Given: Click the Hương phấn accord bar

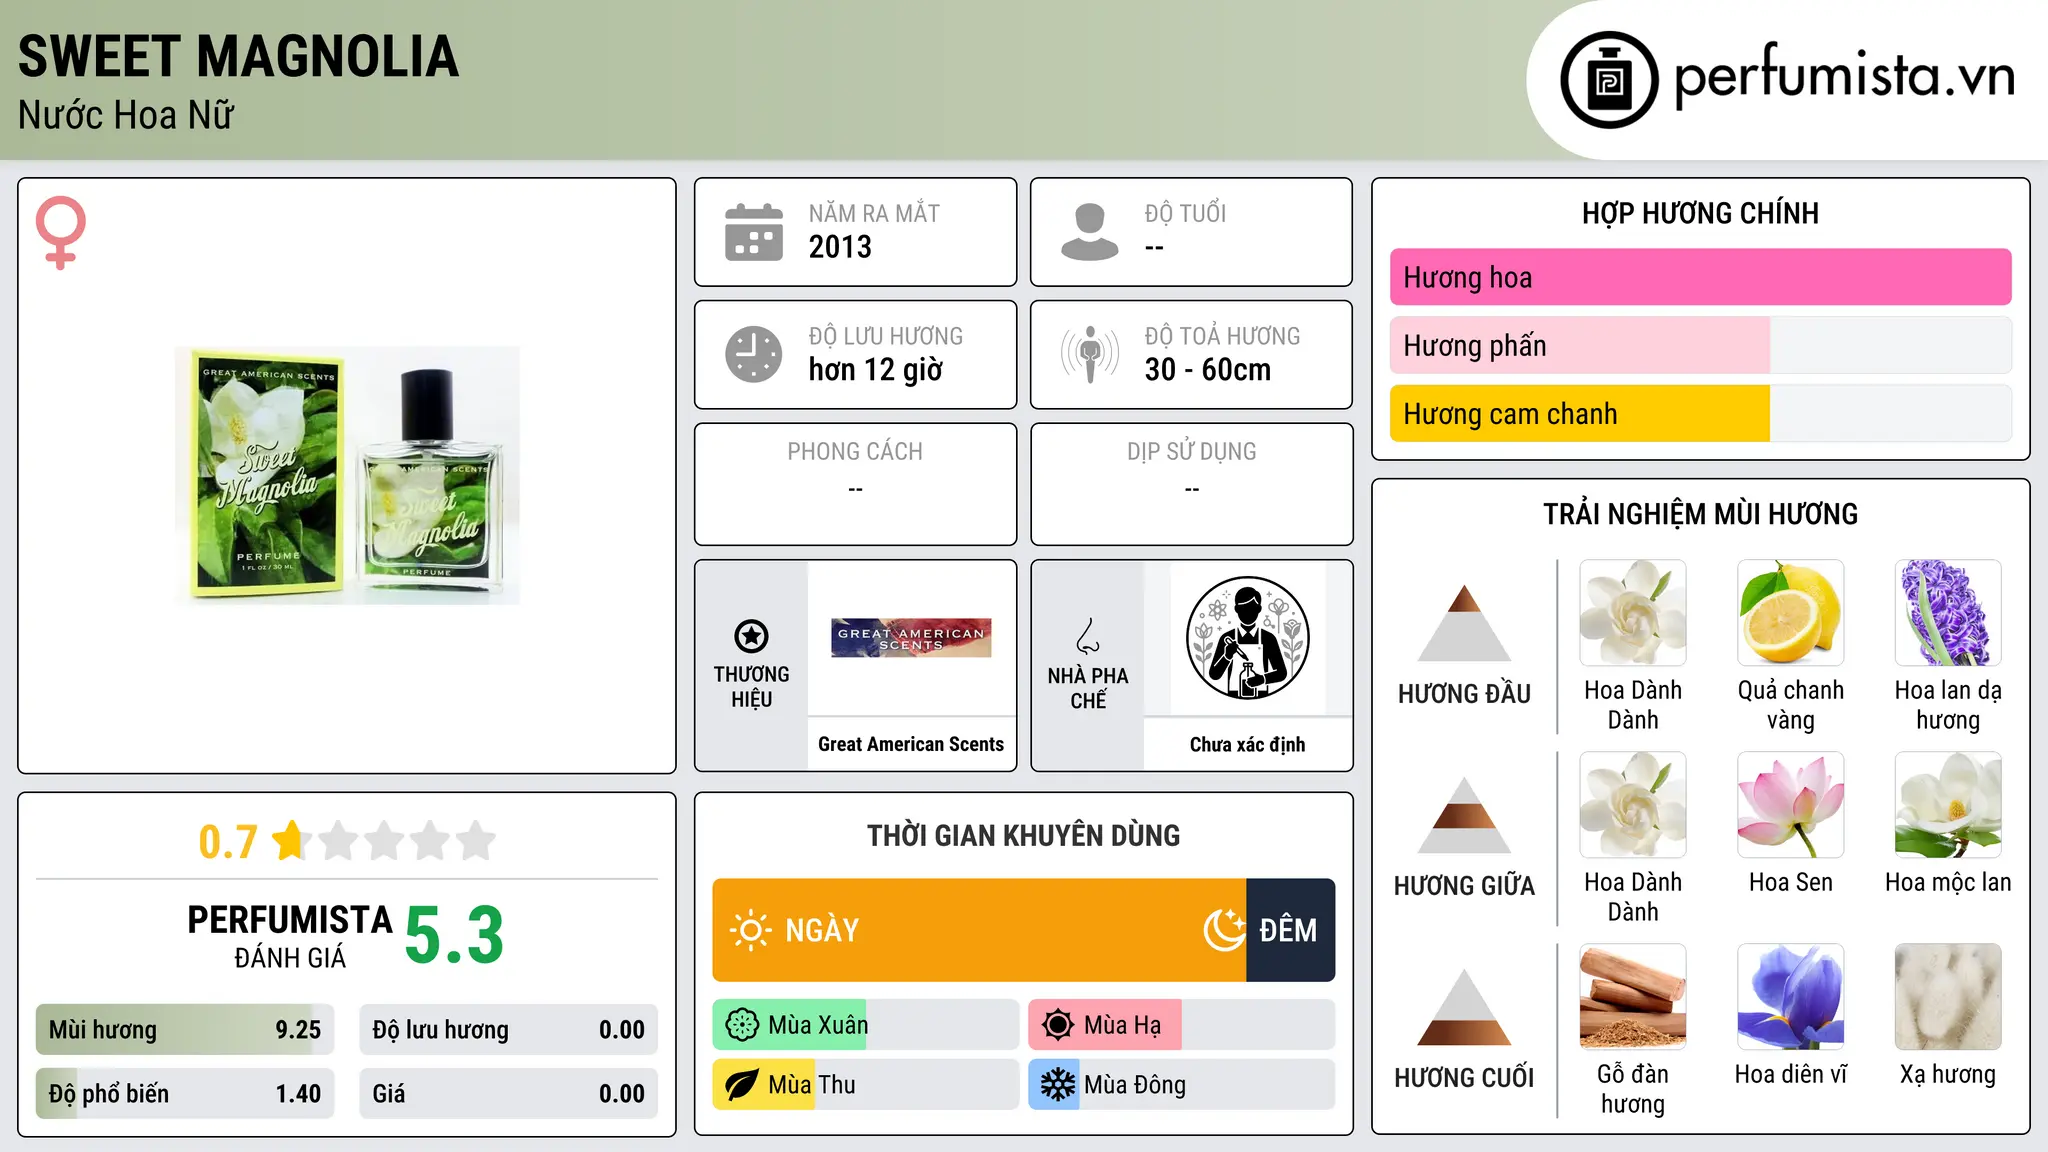Looking at the screenshot, I should pos(1700,345).
